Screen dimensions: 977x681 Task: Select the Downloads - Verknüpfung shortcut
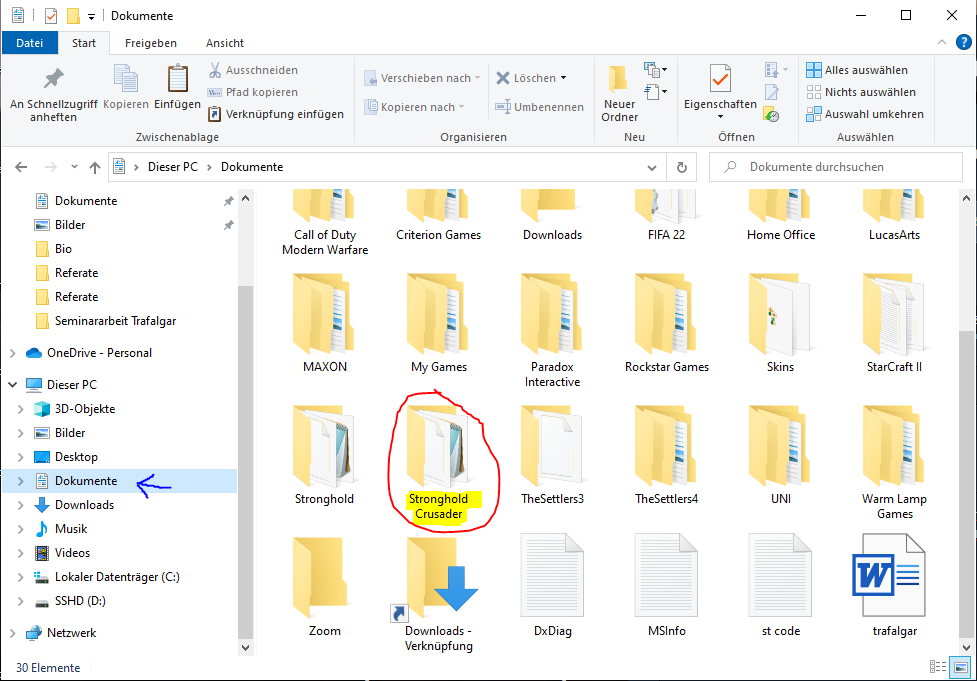439,594
